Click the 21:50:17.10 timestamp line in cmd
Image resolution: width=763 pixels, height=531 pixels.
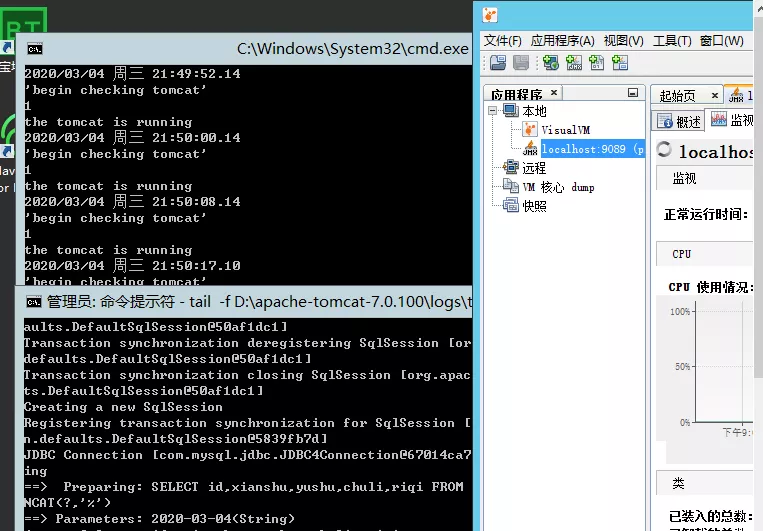pos(132,266)
